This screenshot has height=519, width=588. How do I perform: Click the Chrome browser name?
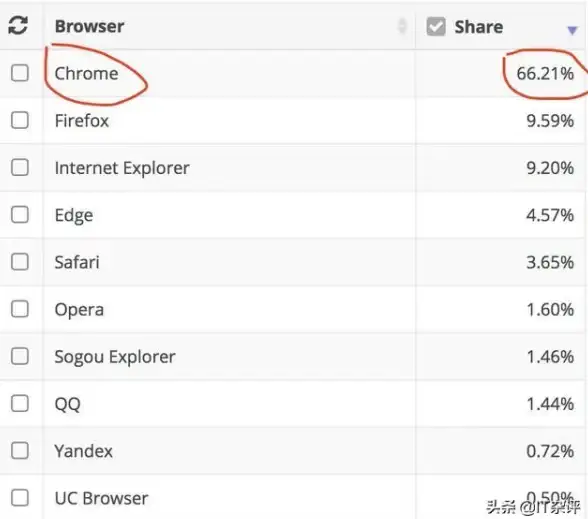click(86, 74)
